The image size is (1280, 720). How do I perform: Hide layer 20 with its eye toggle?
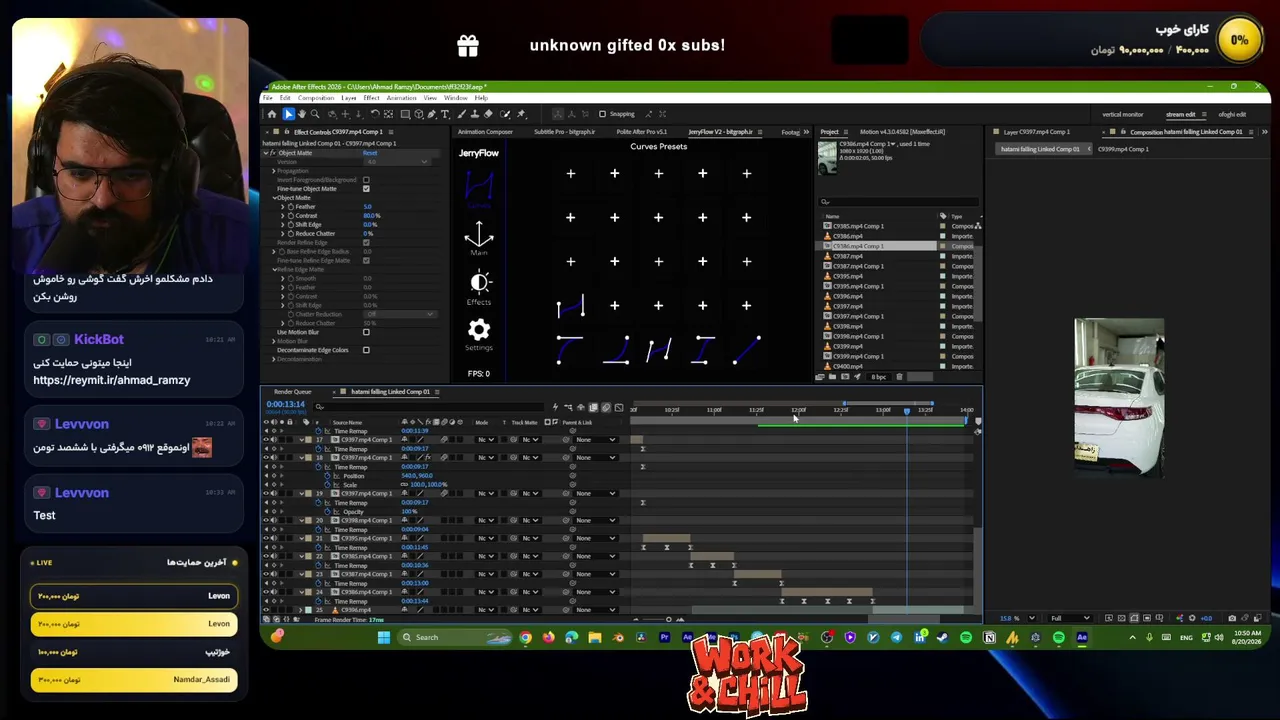[266, 520]
